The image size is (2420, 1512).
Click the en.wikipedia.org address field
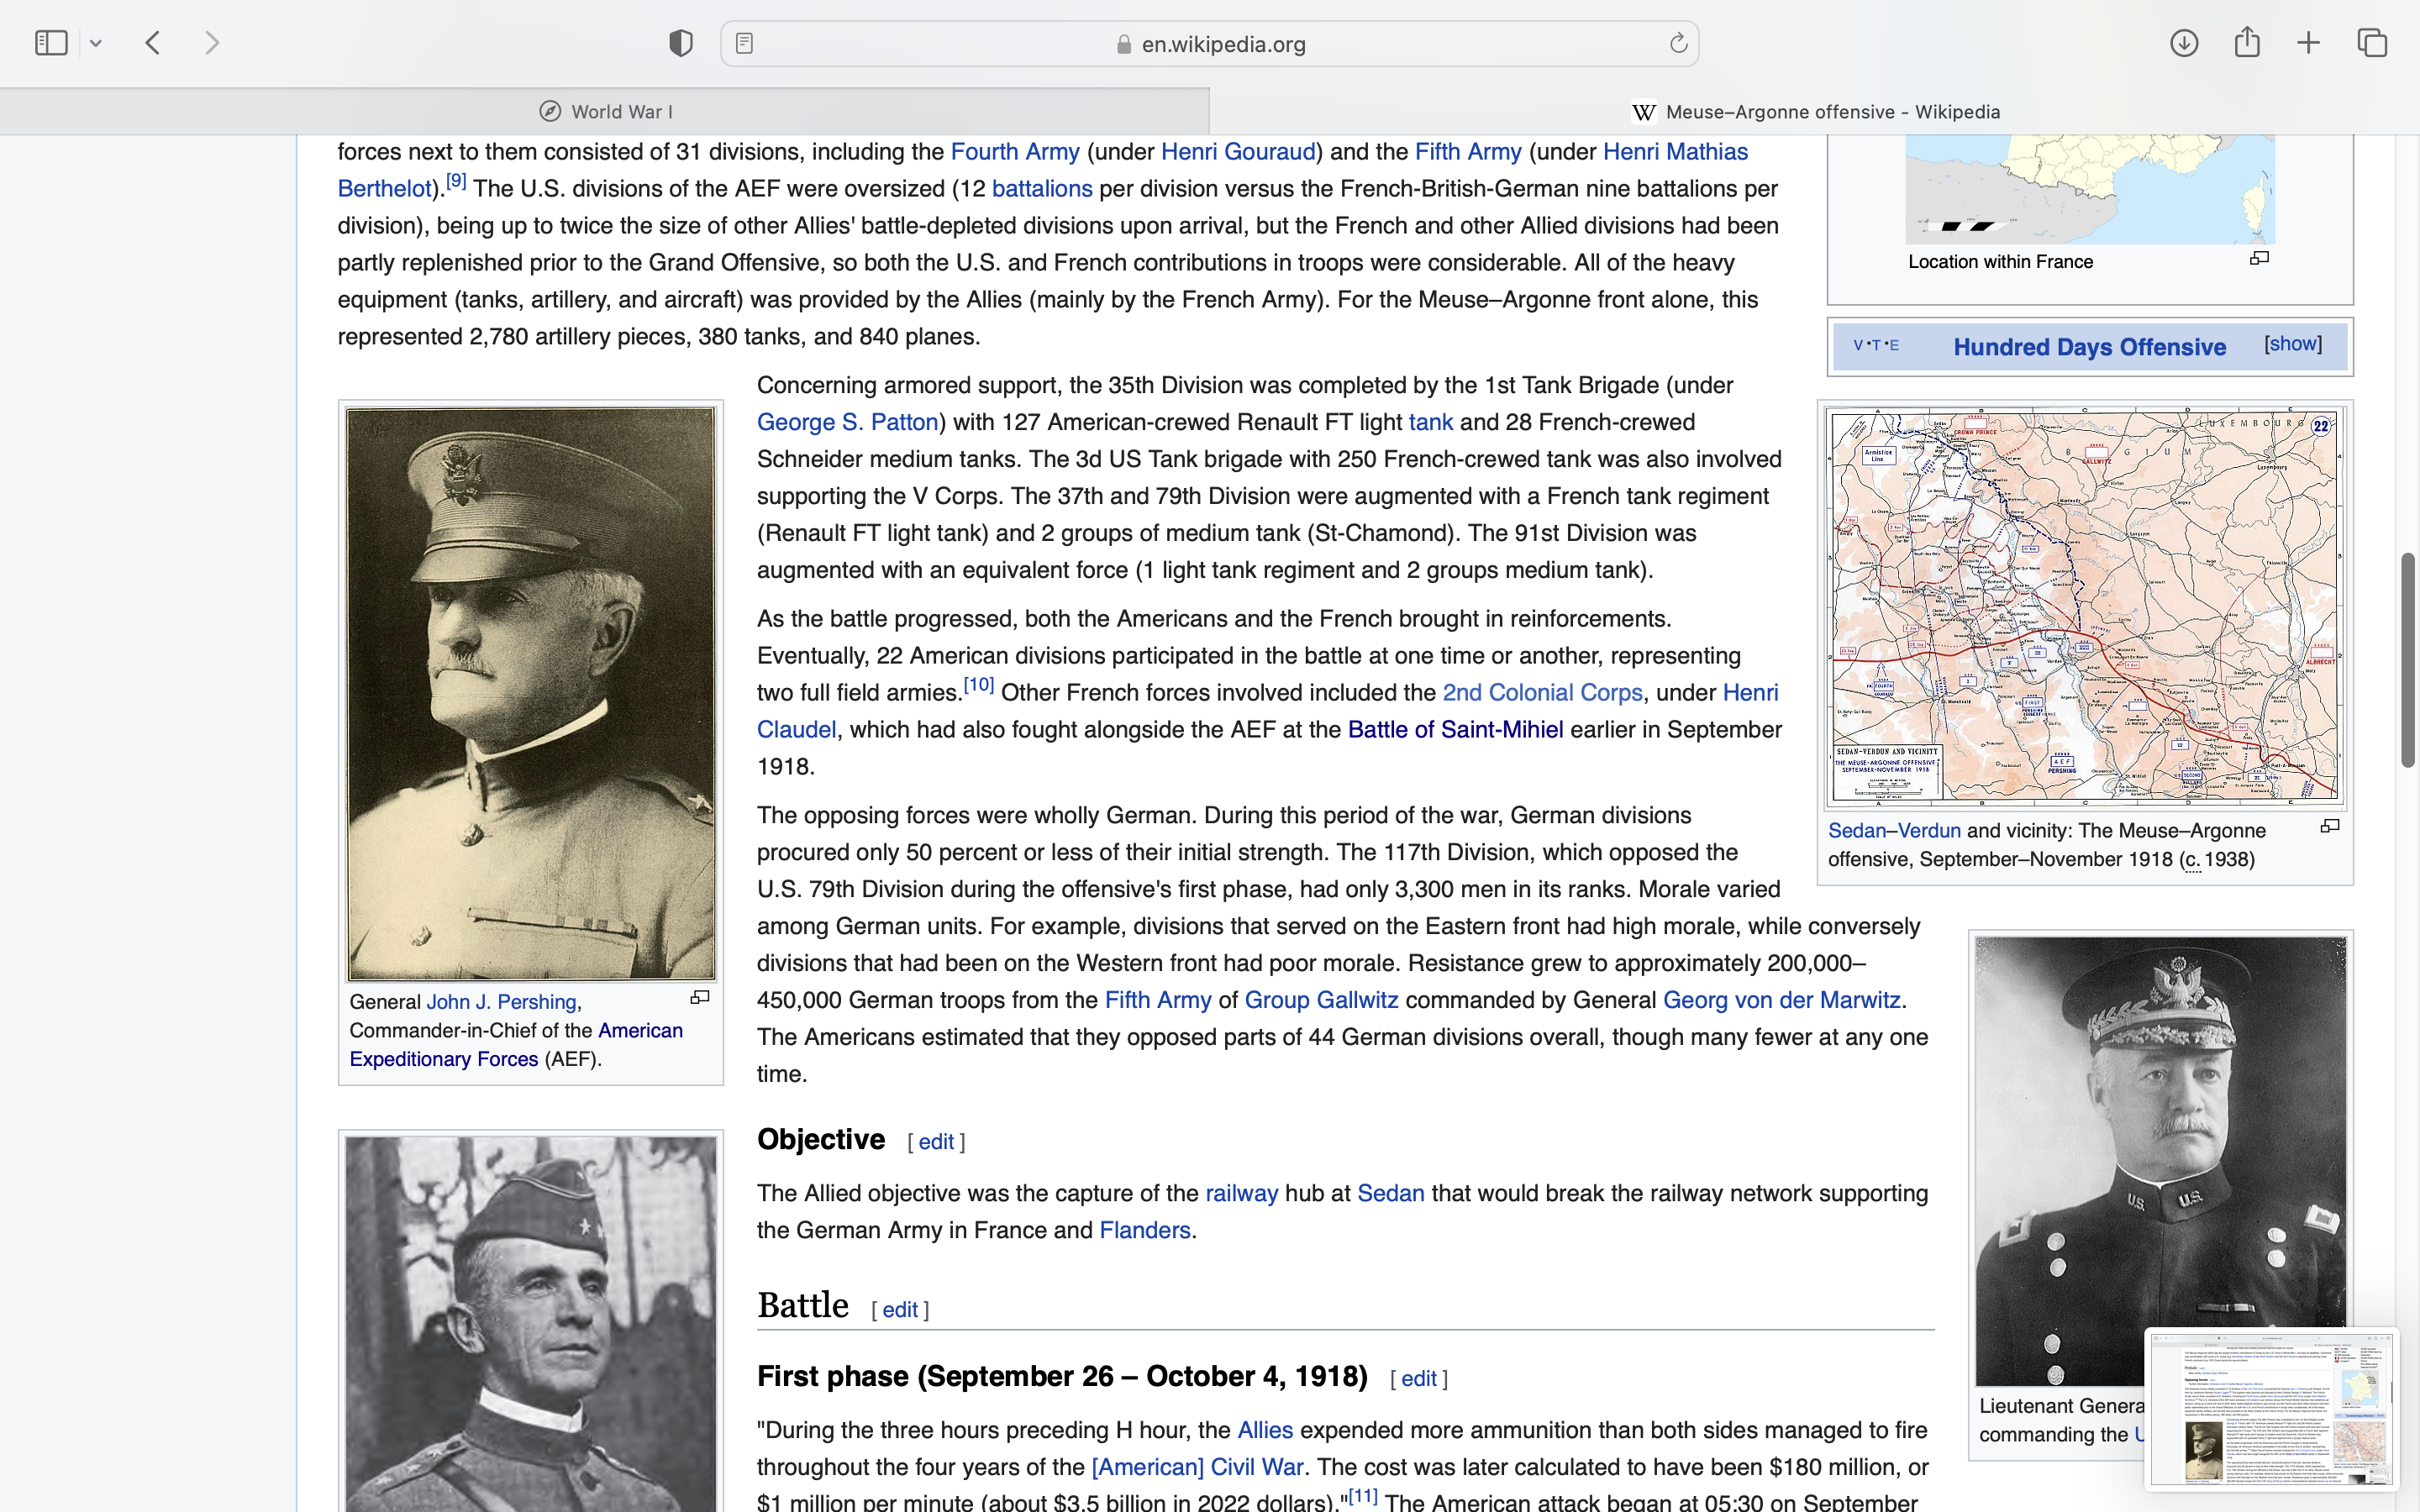[x=1210, y=44]
